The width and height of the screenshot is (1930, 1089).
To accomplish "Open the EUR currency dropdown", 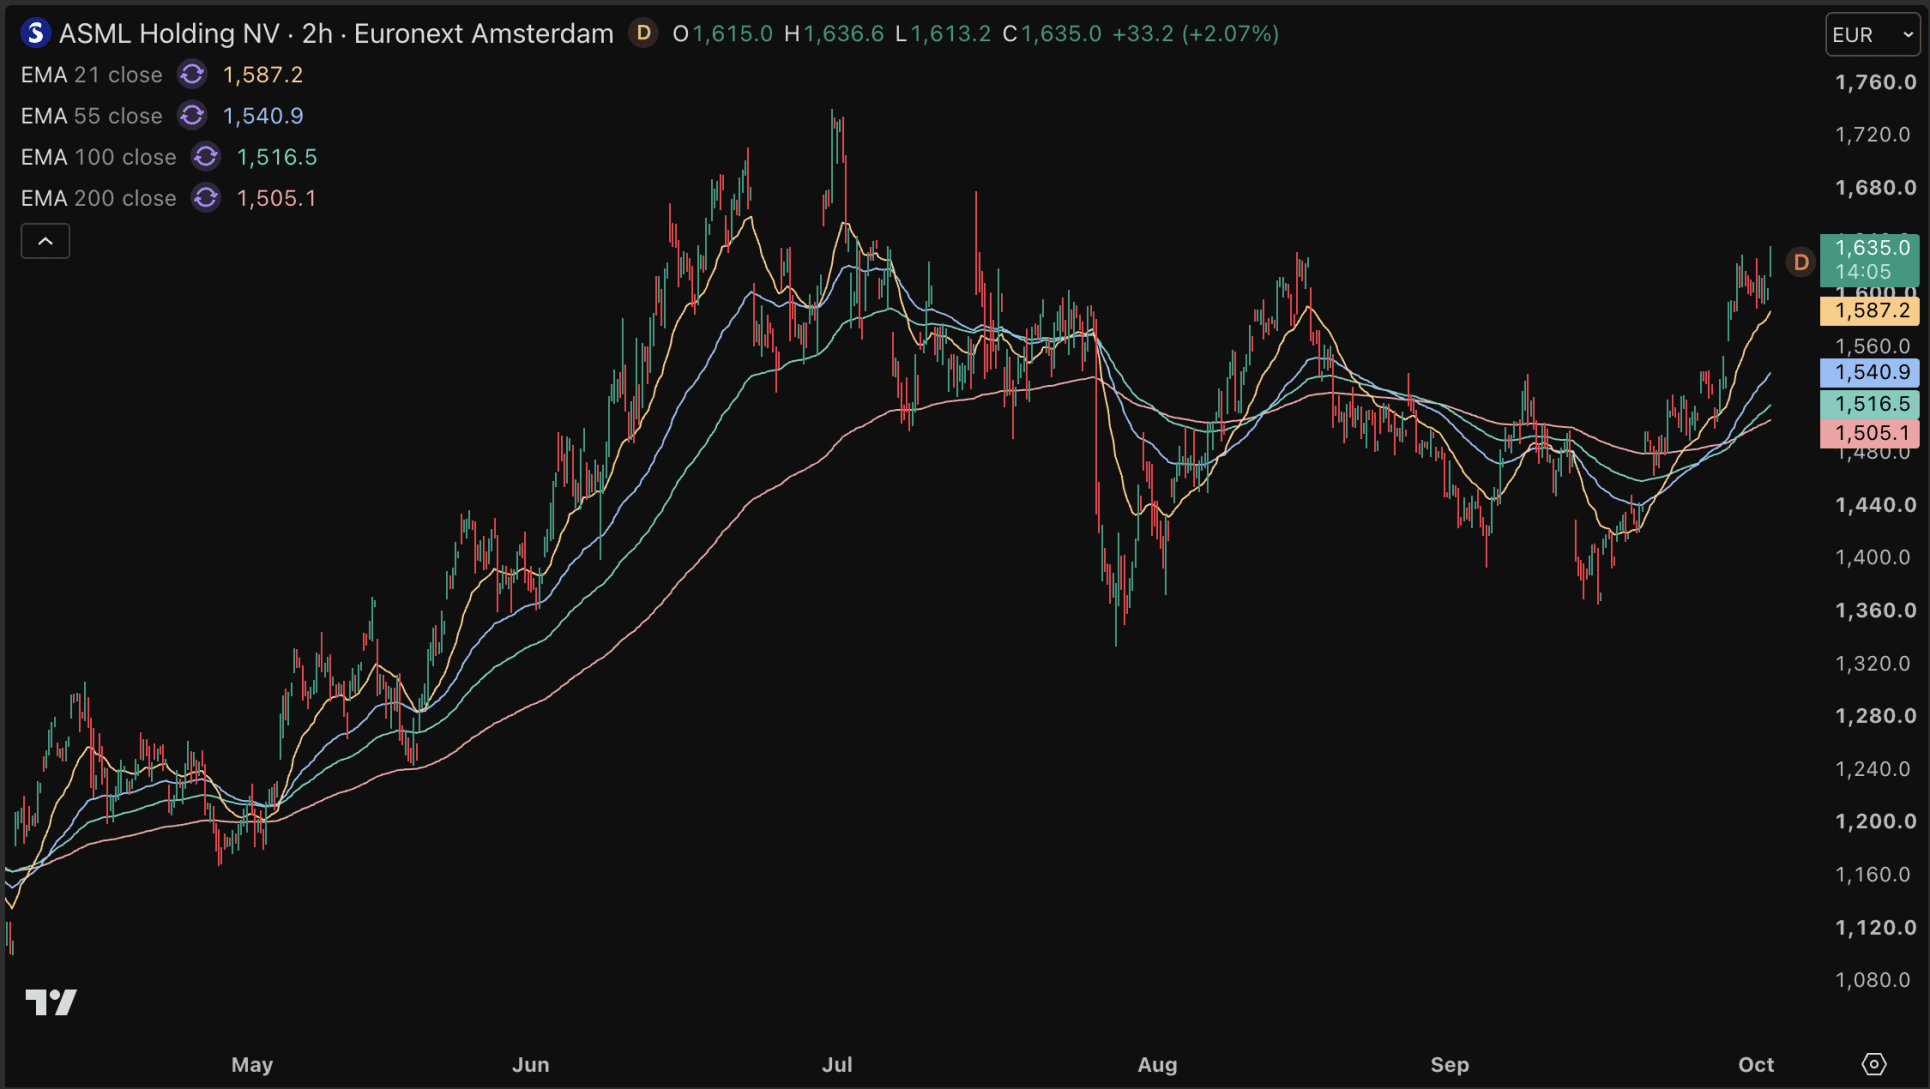I will pyautogui.click(x=1873, y=34).
